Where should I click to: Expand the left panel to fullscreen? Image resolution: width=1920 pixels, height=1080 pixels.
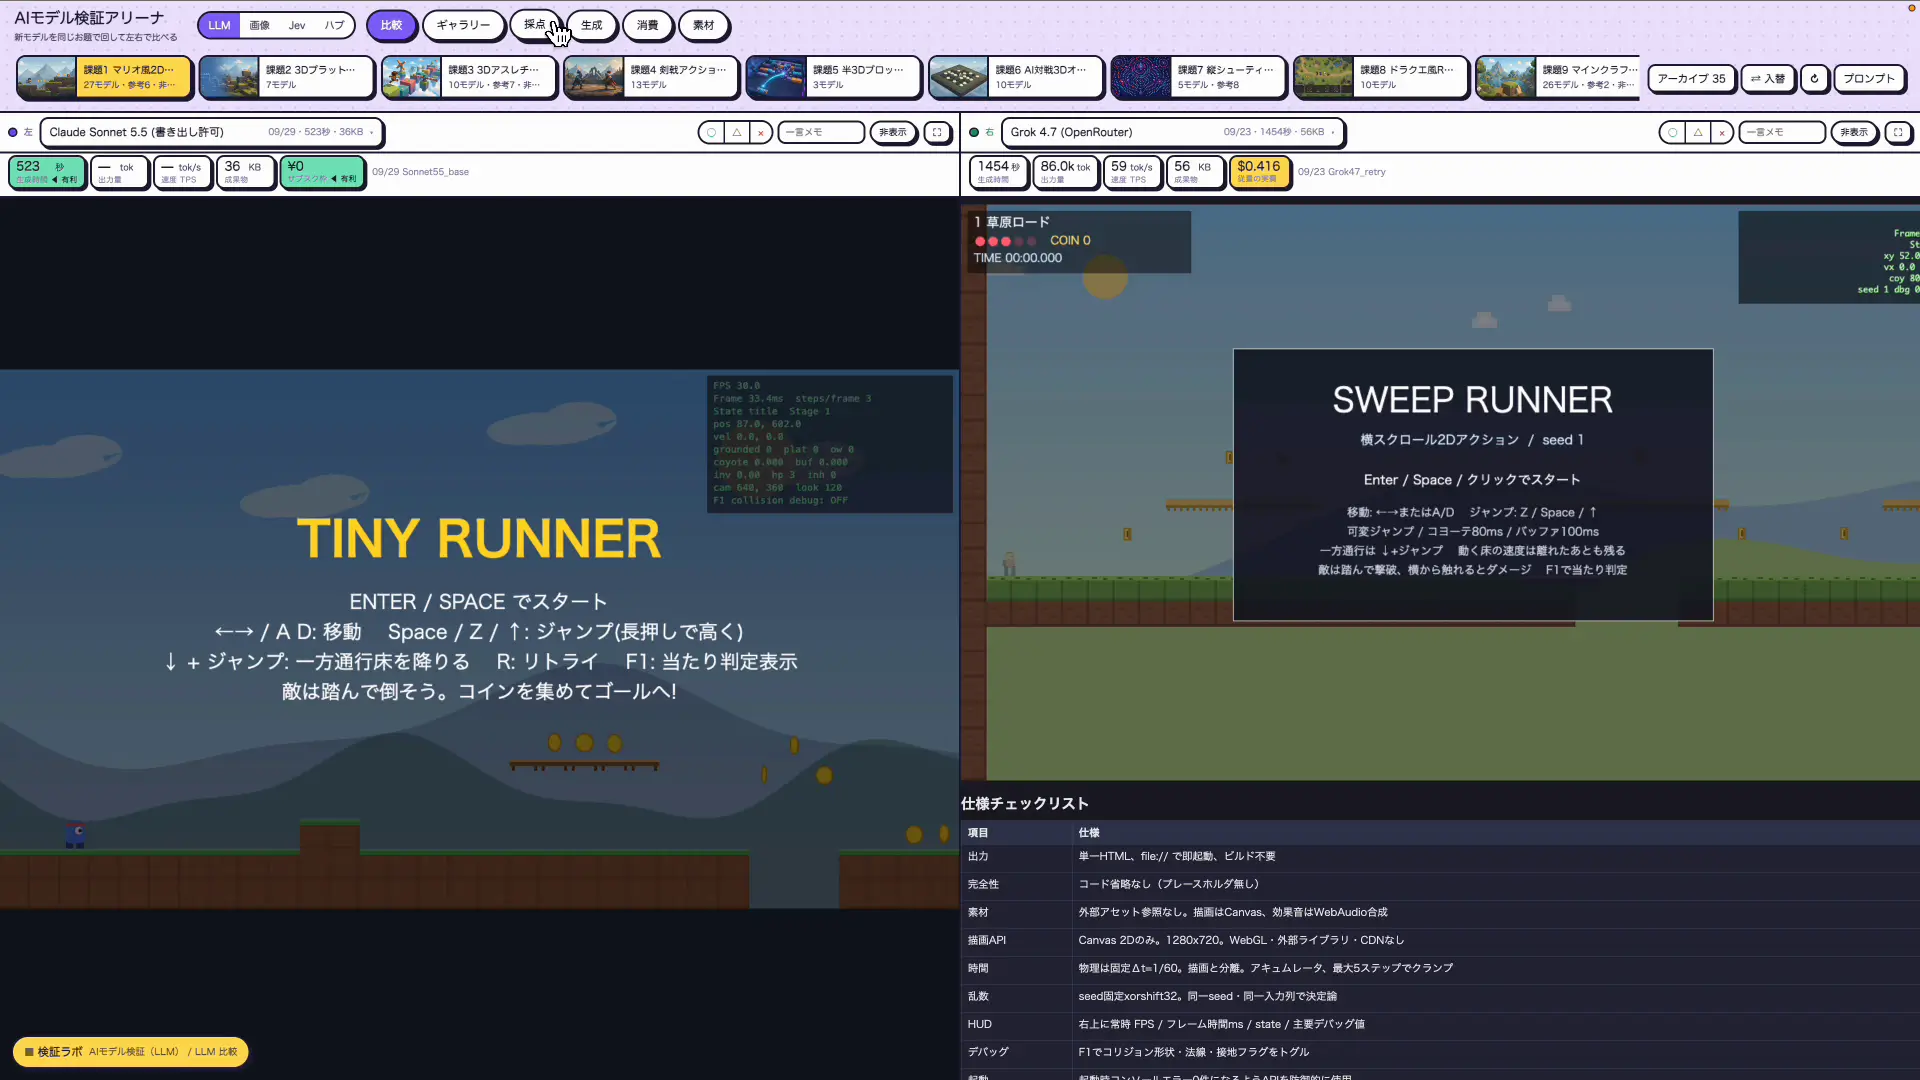click(x=937, y=132)
